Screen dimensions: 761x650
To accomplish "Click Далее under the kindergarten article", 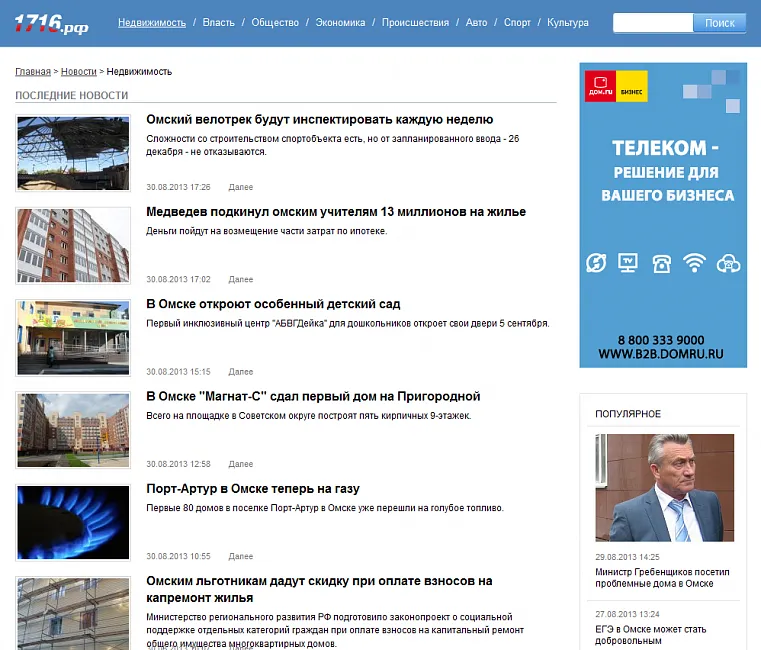I will tap(241, 371).
